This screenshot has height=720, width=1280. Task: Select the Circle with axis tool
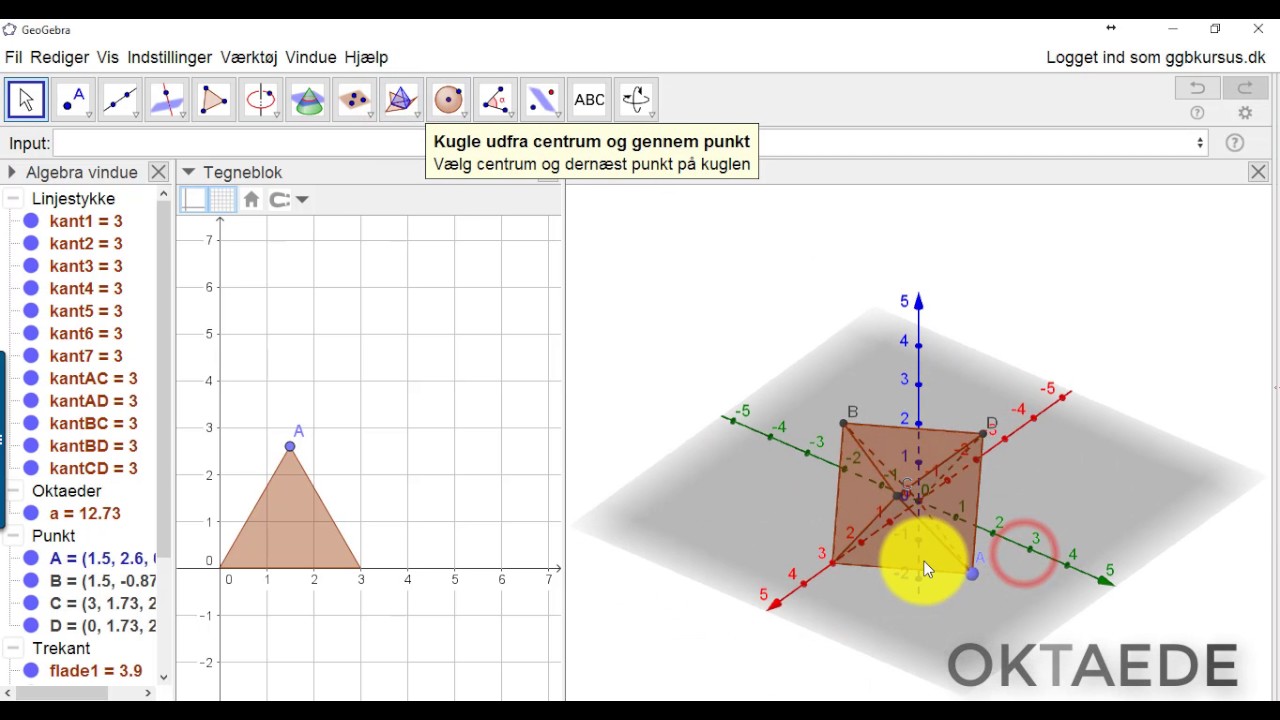point(261,100)
